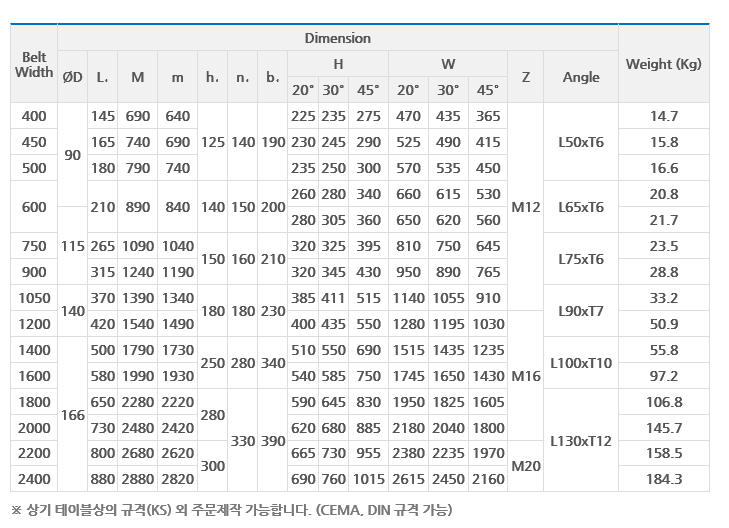Click angle cell "L65xT6"
This screenshot has width=729, height=528.
tap(581, 207)
